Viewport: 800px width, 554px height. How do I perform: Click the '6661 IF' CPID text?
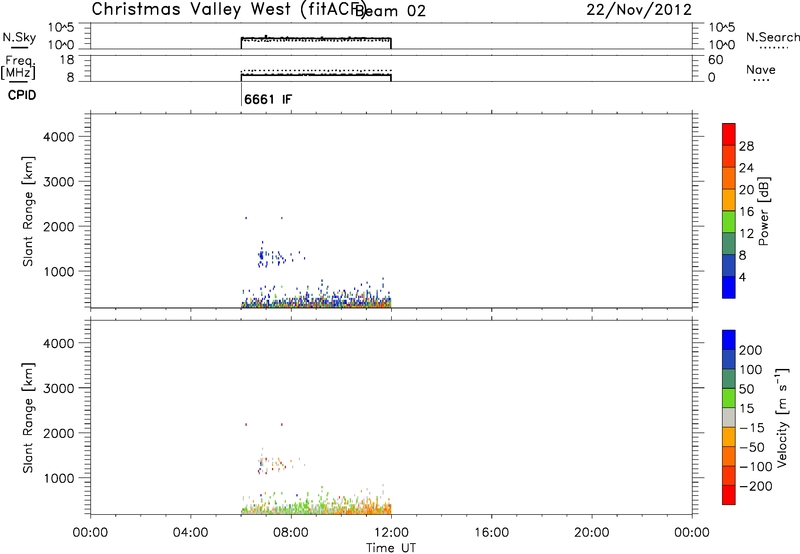click(268, 99)
